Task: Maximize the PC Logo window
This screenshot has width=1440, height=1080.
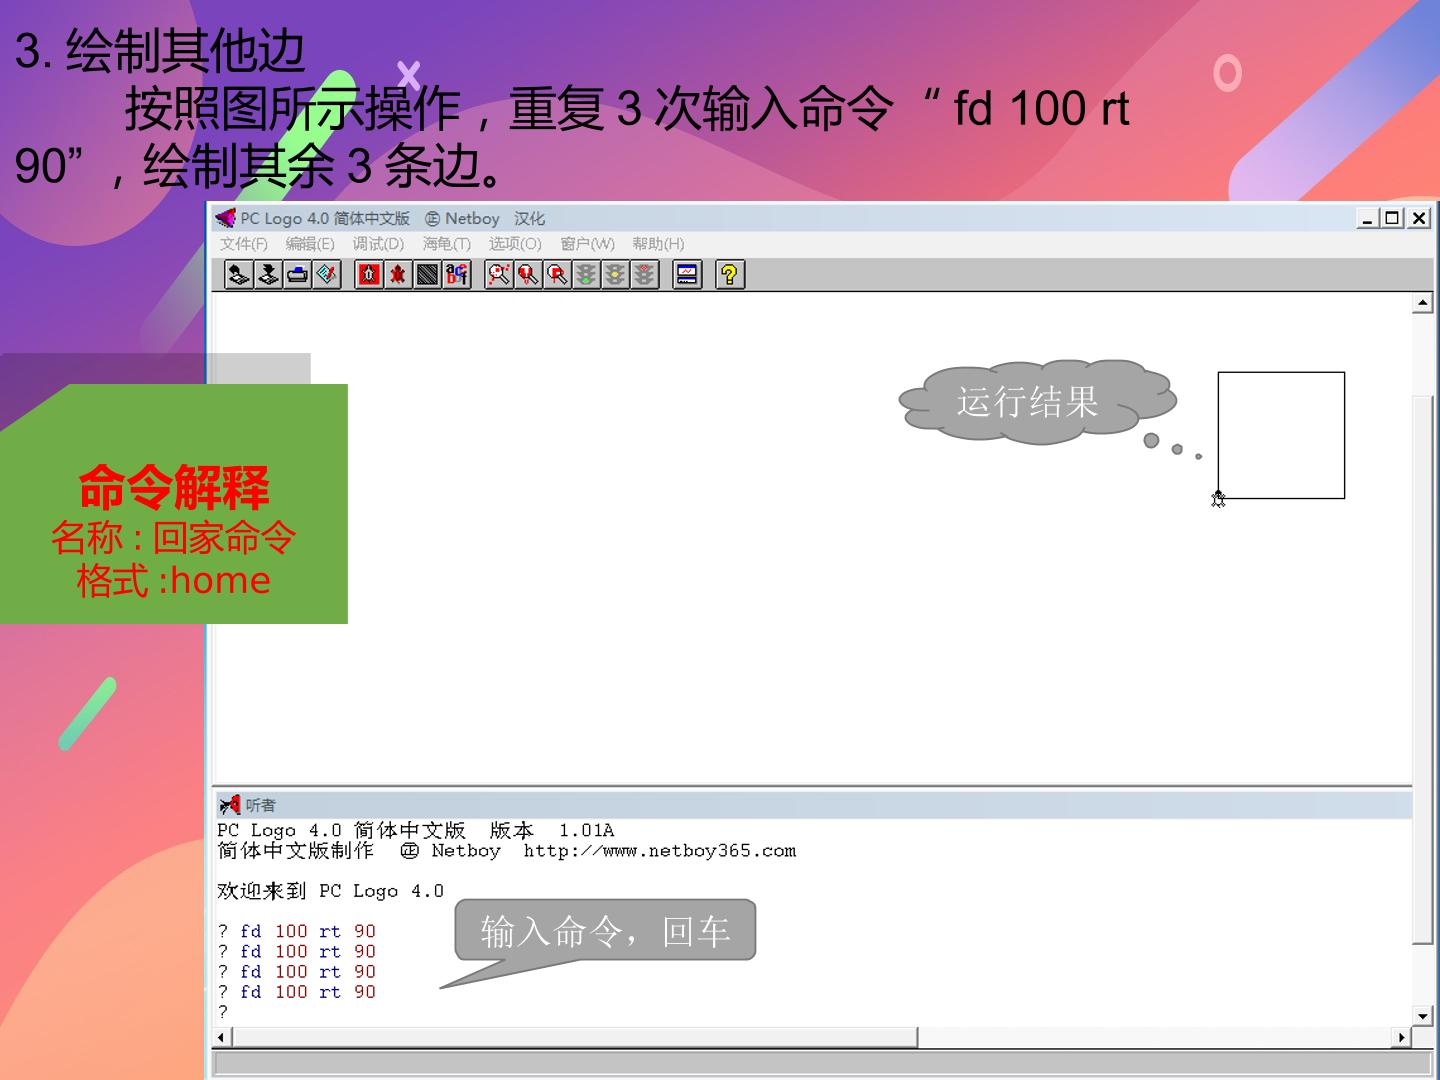Action: 1392,218
